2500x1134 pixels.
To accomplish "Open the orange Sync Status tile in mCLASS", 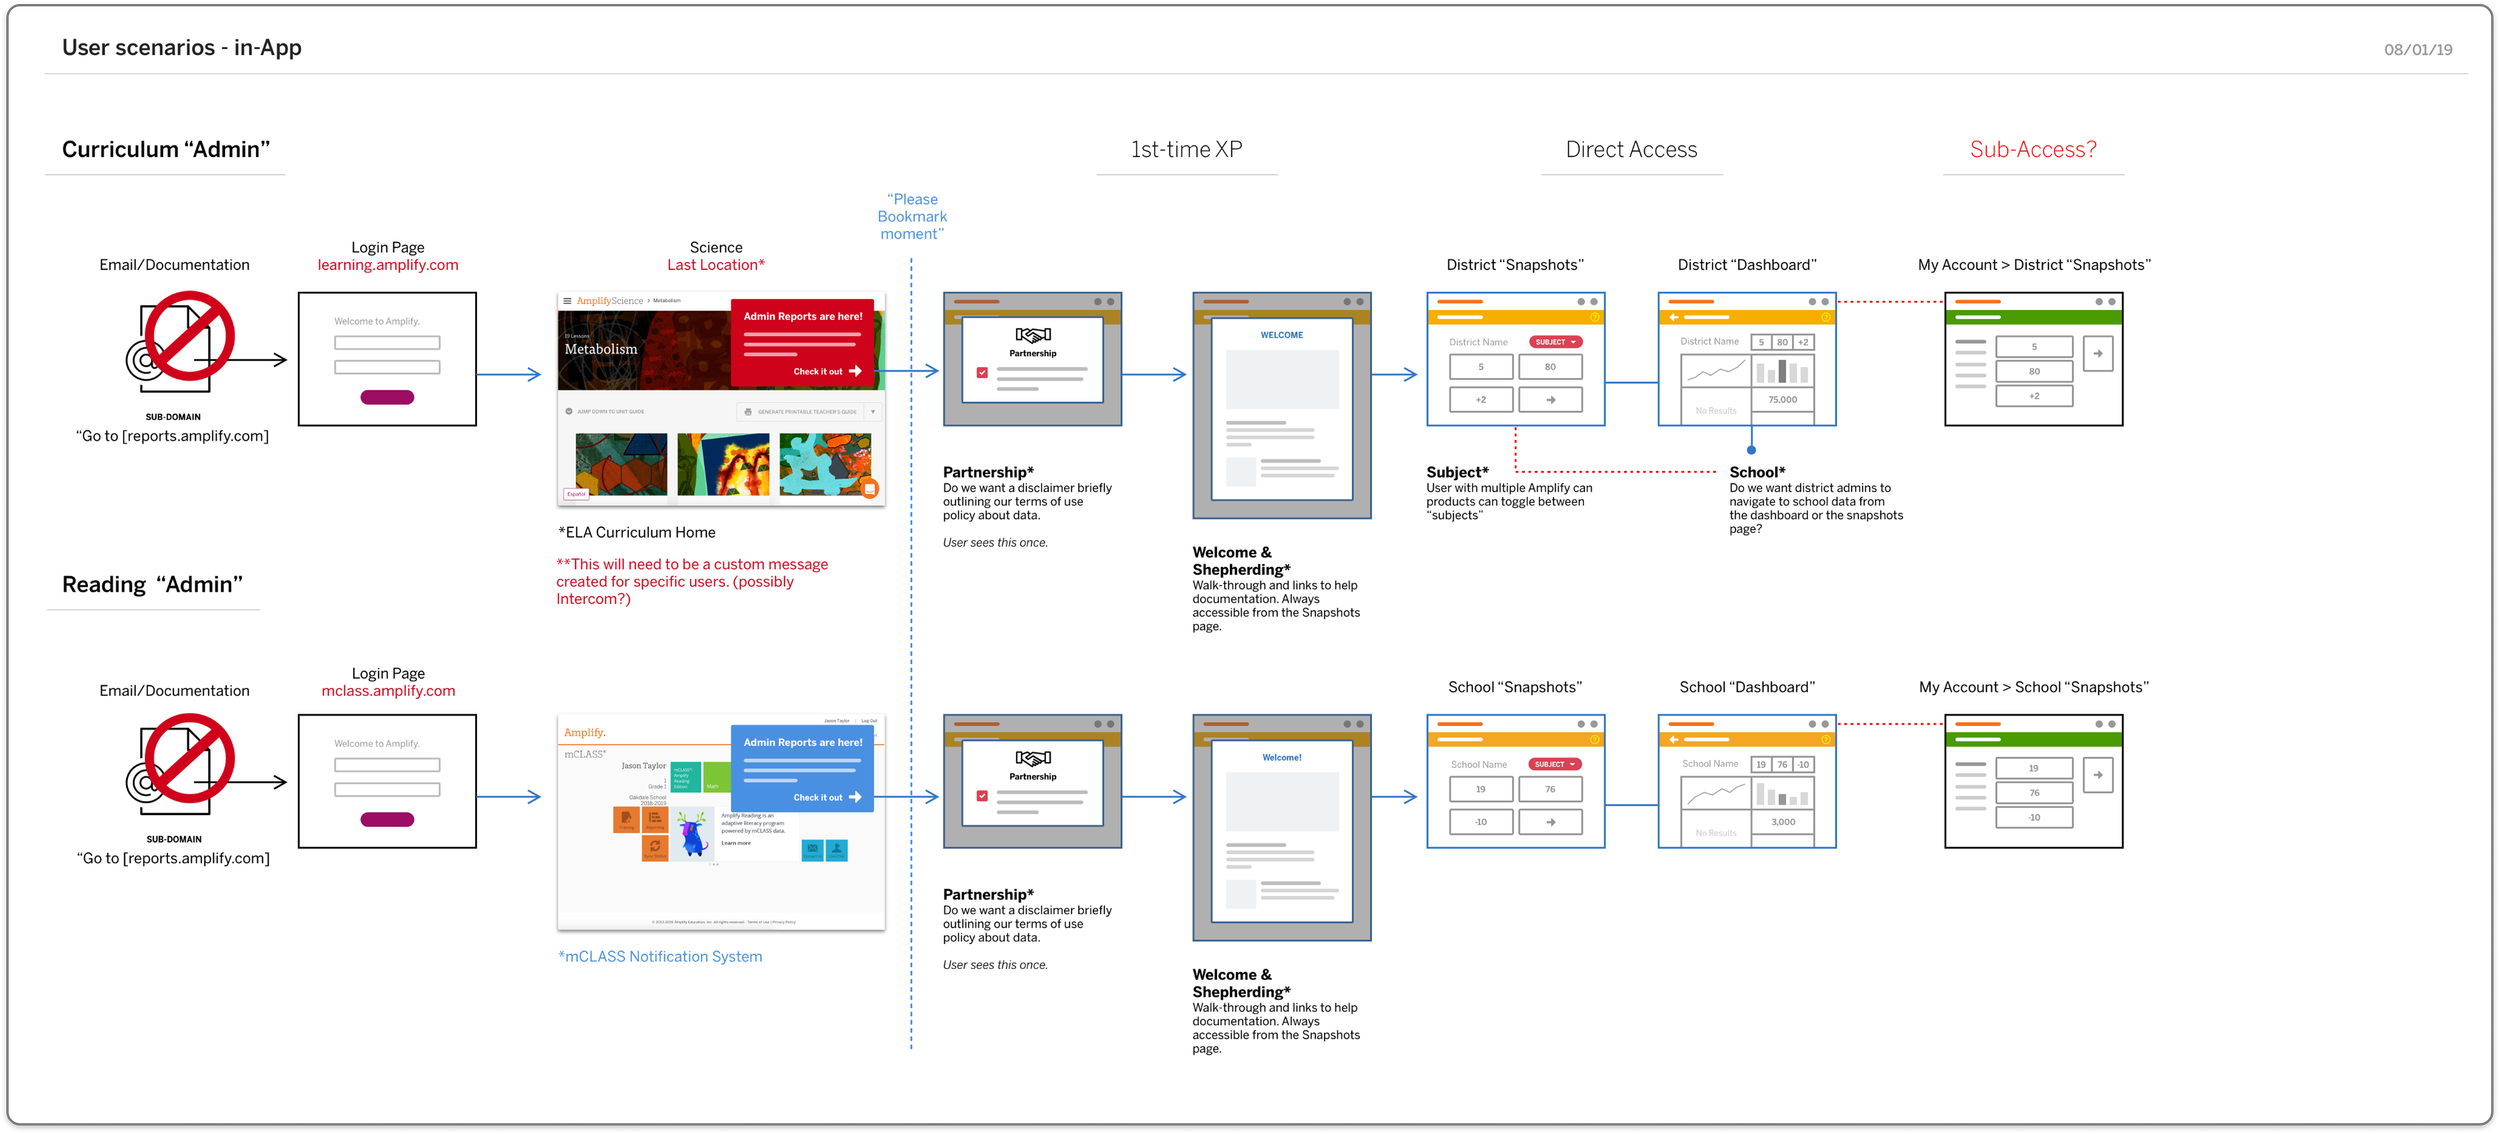I will coord(655,848).
